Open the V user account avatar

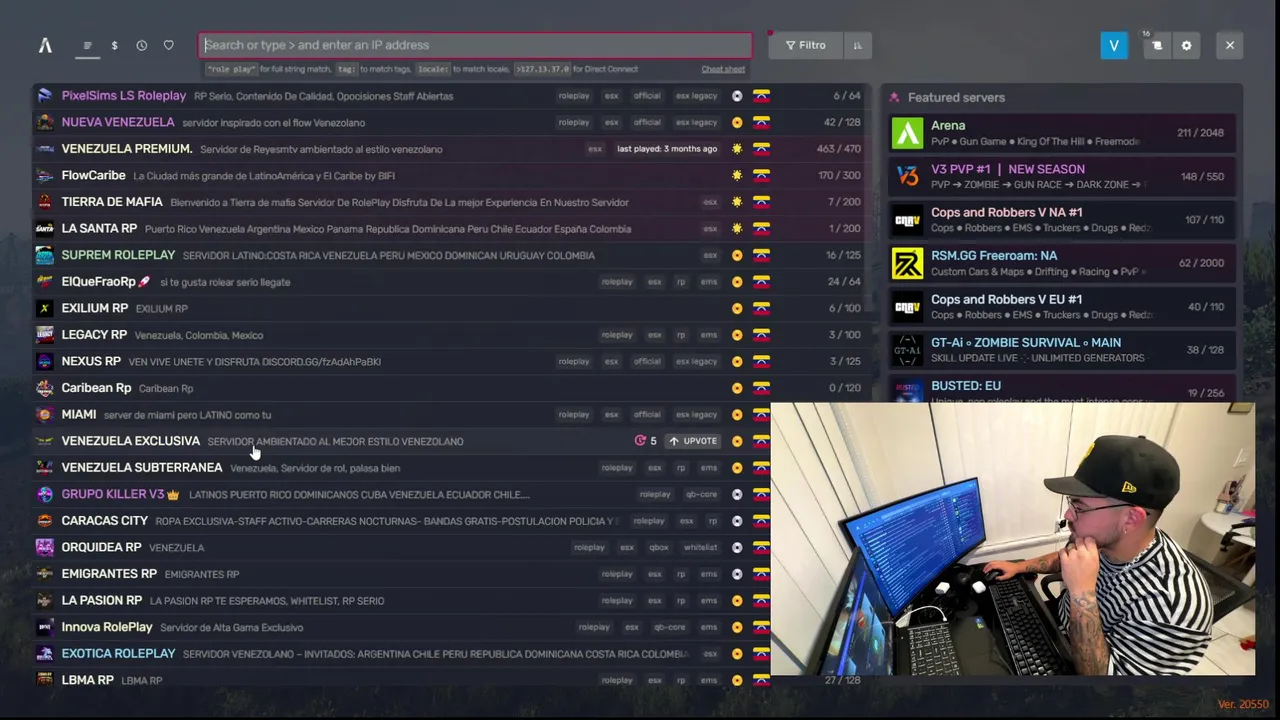1114,45
